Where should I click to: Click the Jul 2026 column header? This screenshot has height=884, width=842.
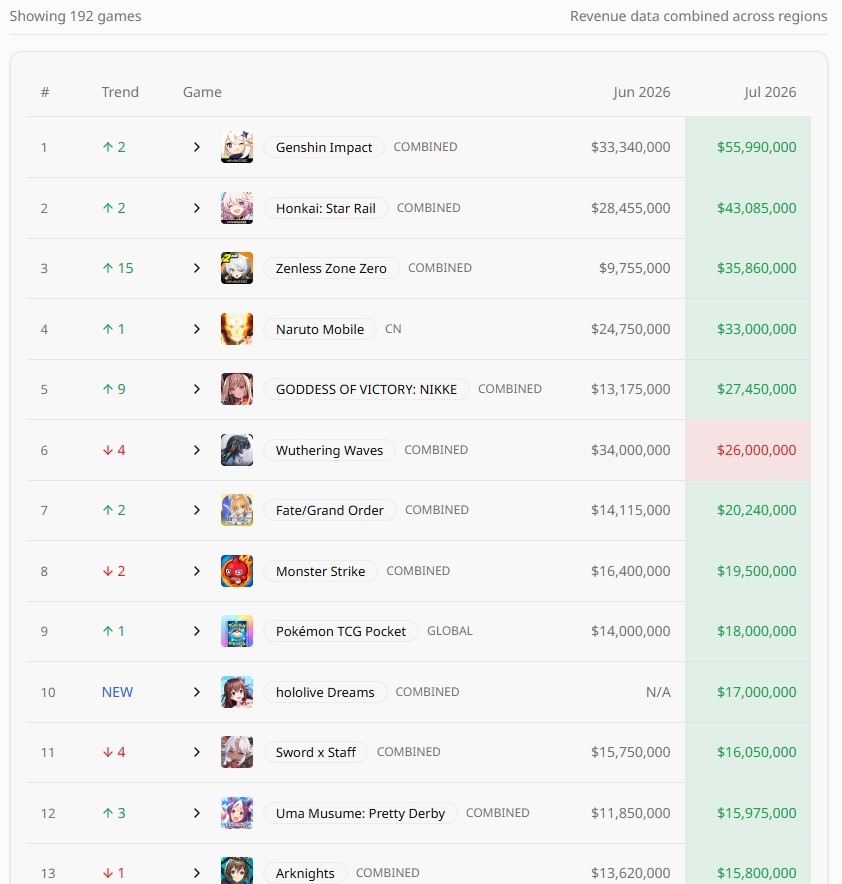[770, 92]
